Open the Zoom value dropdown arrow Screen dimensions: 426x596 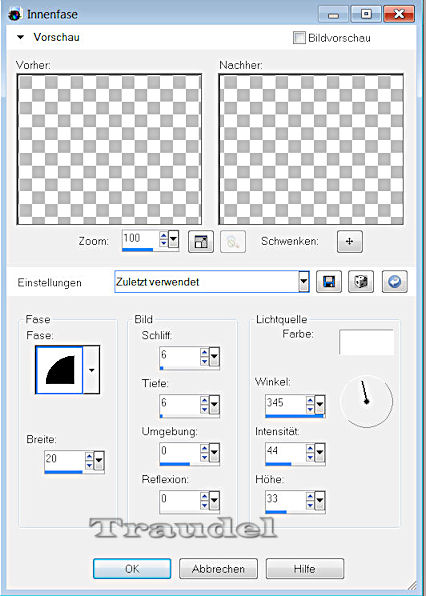pyautogui.click(x=173, y=240)
